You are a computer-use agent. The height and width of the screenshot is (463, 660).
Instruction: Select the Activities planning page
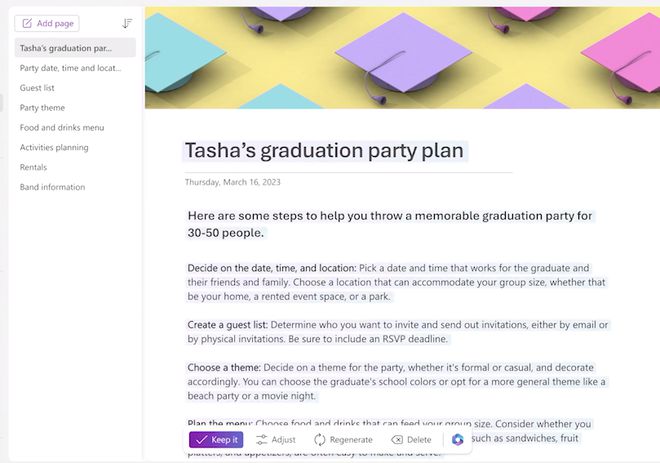tap(54, 148)
